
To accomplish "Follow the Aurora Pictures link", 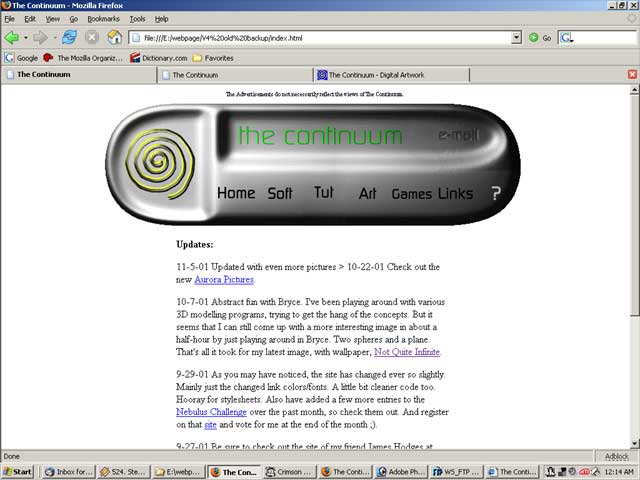I will [x=224, y=280].
